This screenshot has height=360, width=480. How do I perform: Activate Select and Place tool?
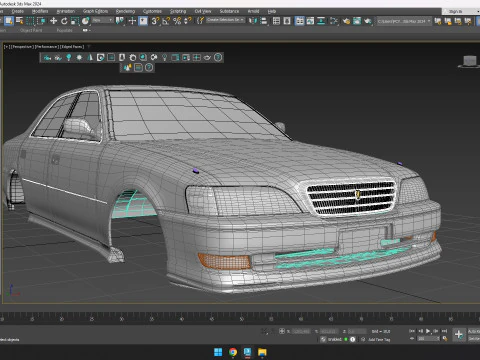86,21
